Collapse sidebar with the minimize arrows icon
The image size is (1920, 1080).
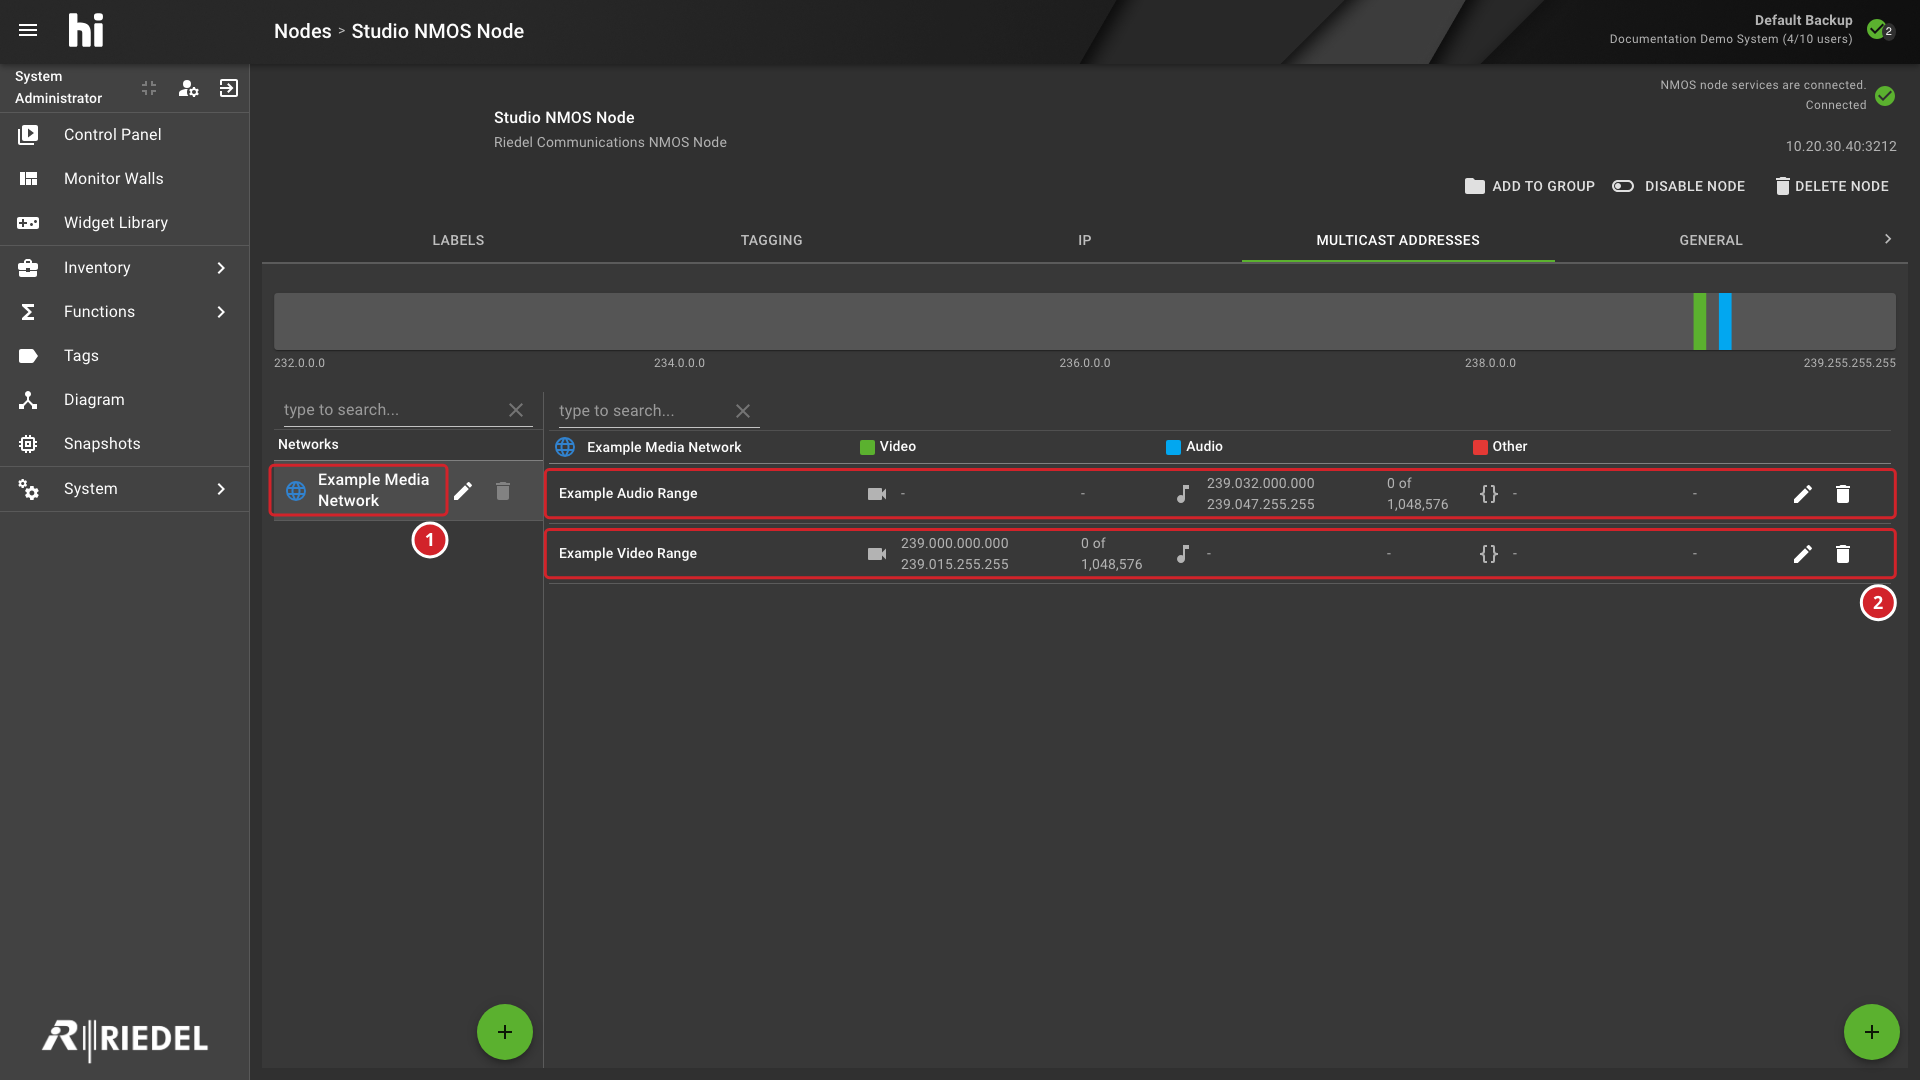(x=149, y=88)
